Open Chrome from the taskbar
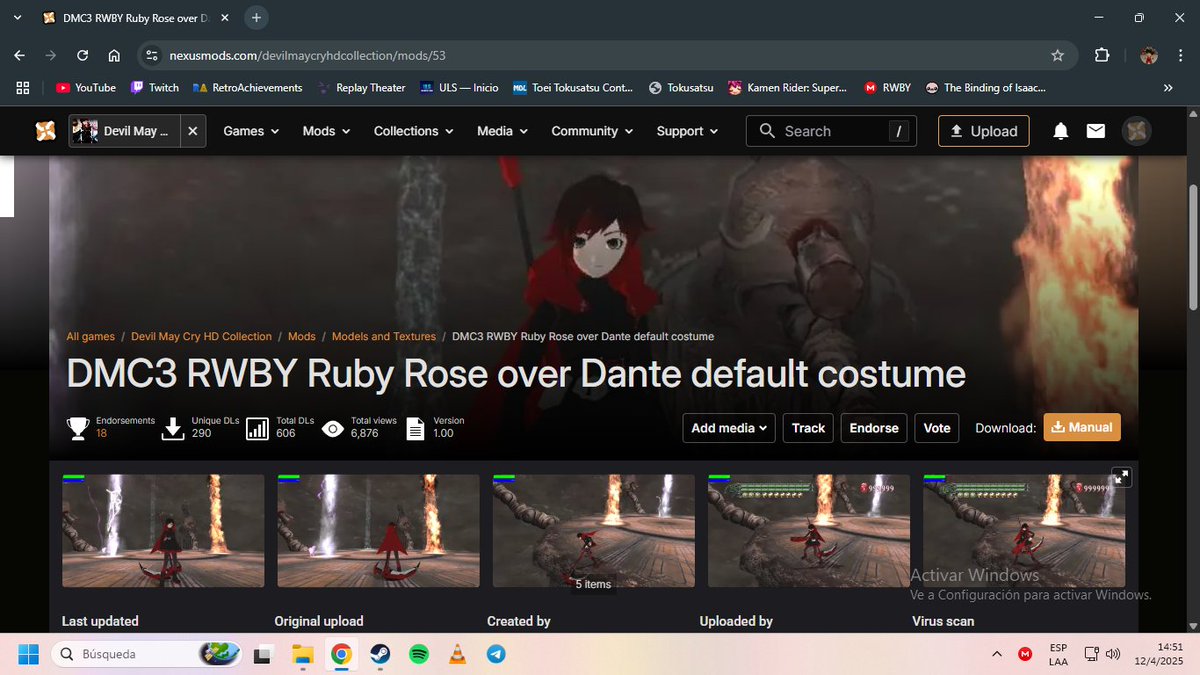The height and width of the screenshot is (675, 1200). [341, 654]
